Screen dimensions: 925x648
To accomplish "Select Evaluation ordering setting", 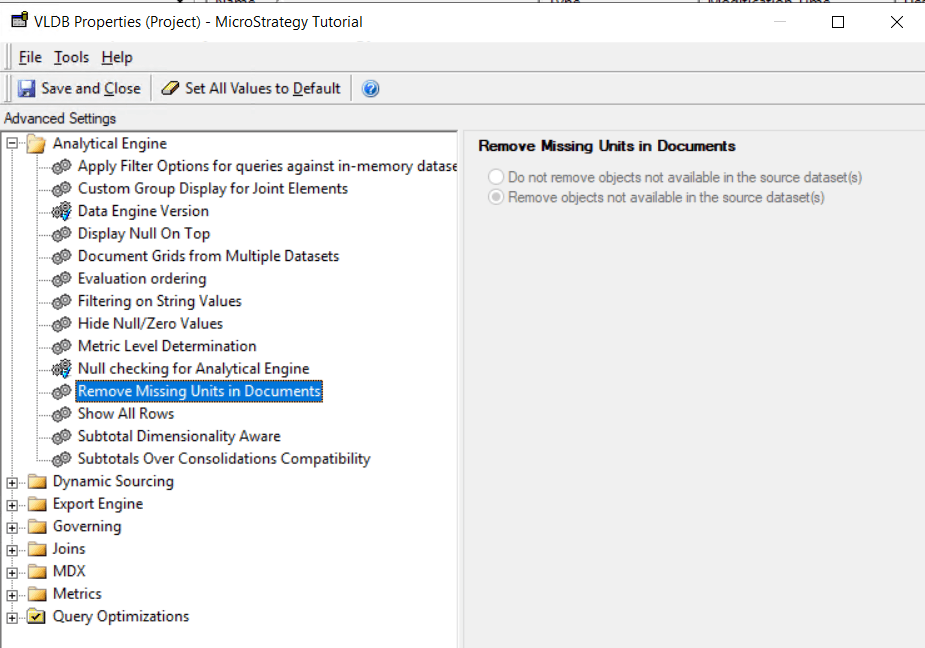I will click(142, 279).
